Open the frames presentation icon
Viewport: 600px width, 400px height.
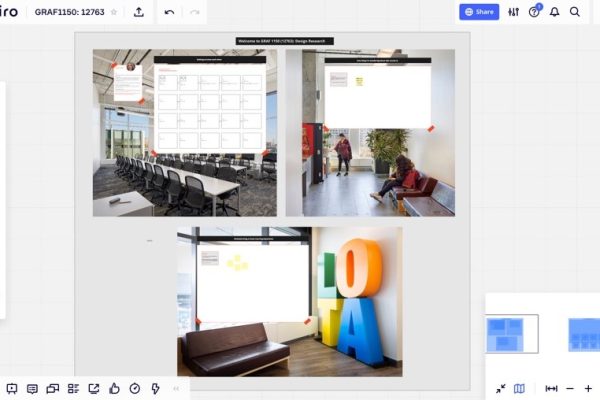[x=12, y=388]
